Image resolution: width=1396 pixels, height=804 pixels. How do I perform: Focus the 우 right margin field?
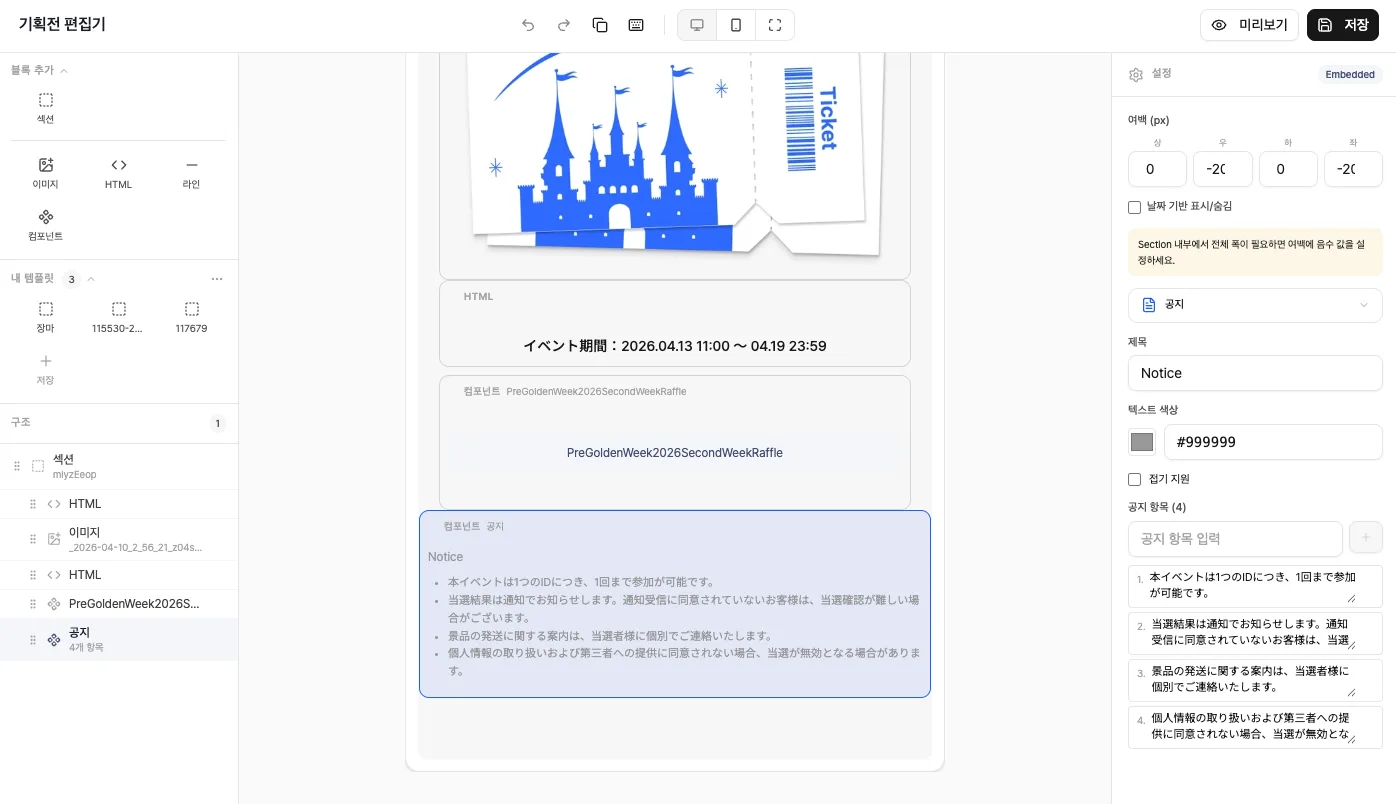tap(1223, 169)
